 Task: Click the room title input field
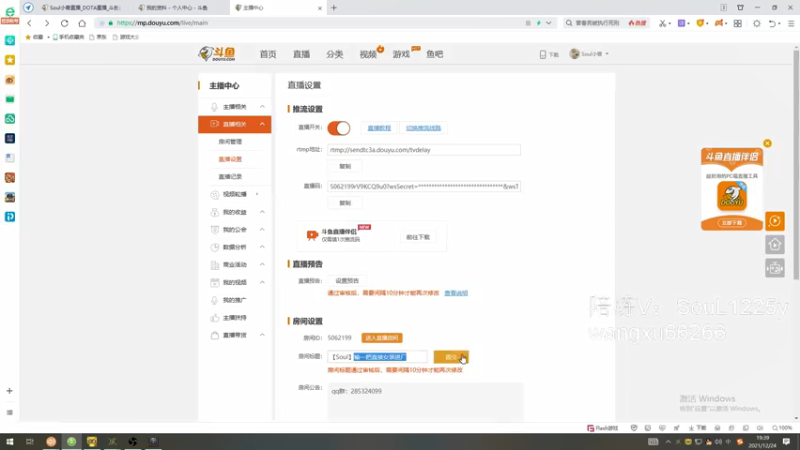coord(377,357)
